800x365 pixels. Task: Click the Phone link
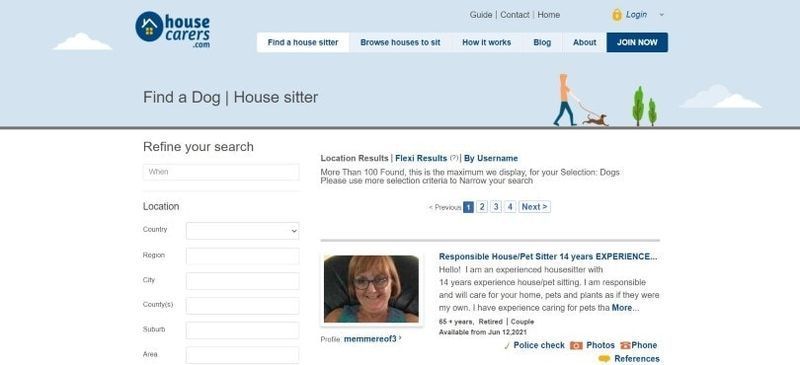pos(644,346)
